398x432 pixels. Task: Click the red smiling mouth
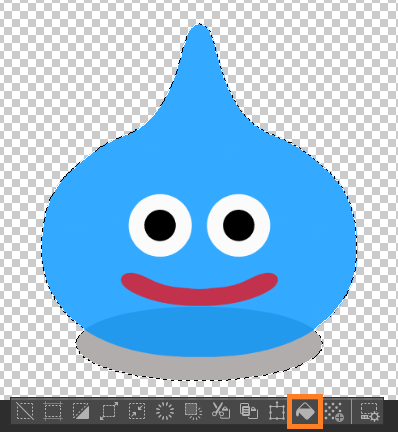[x=199, y=289]
